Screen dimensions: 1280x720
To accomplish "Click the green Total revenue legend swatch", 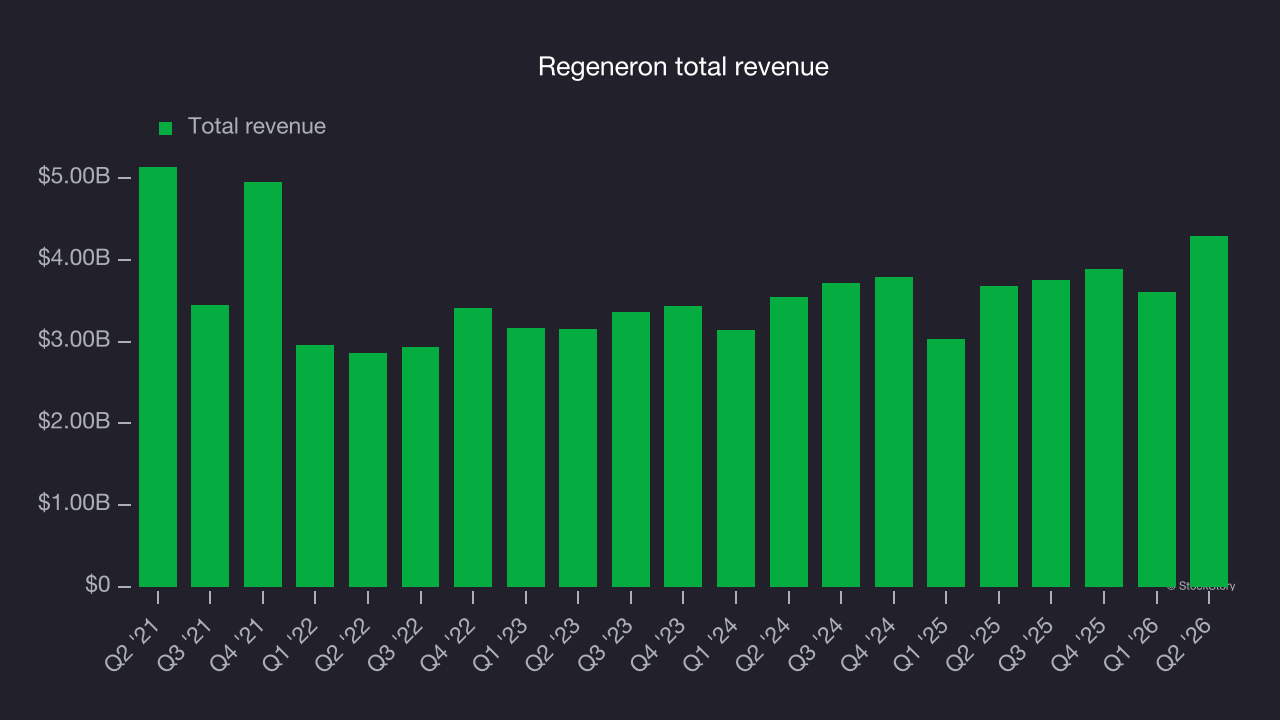I will [166, 128].
